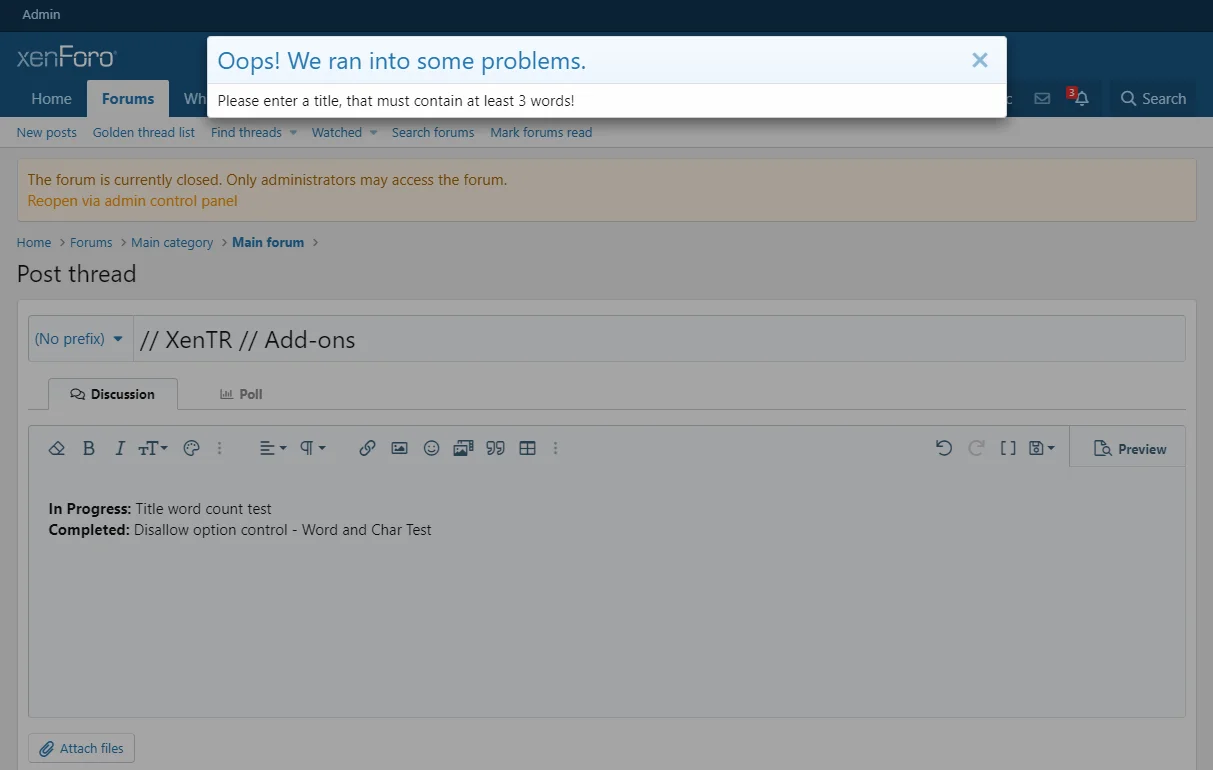Toggle BB code mode brackets icon
The width and height of the screenshot is (1213, 770).
(1008, 448)
